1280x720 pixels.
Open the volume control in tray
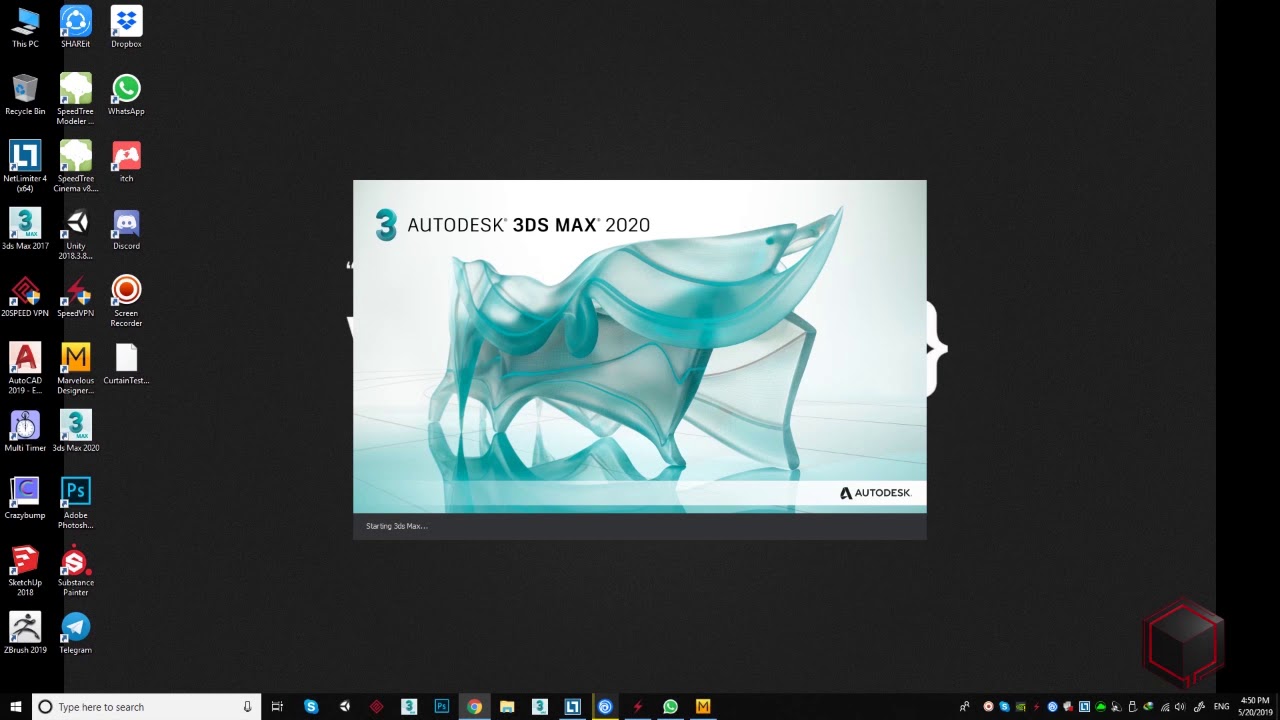1179,707
